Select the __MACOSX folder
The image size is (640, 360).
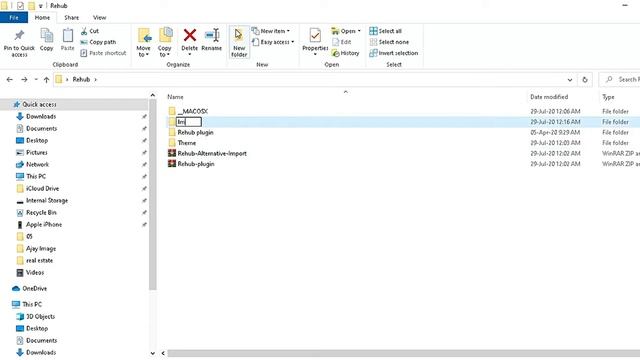(x=193, y=111)
